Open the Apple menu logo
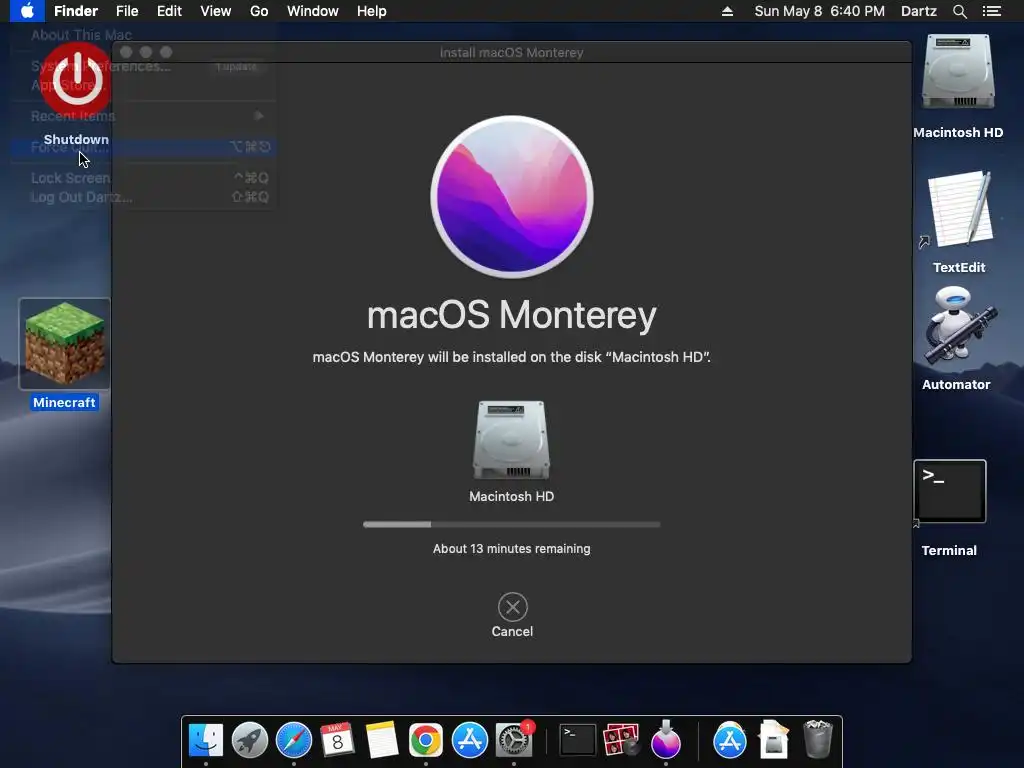 pyautogui.click(x=27, y=11)
